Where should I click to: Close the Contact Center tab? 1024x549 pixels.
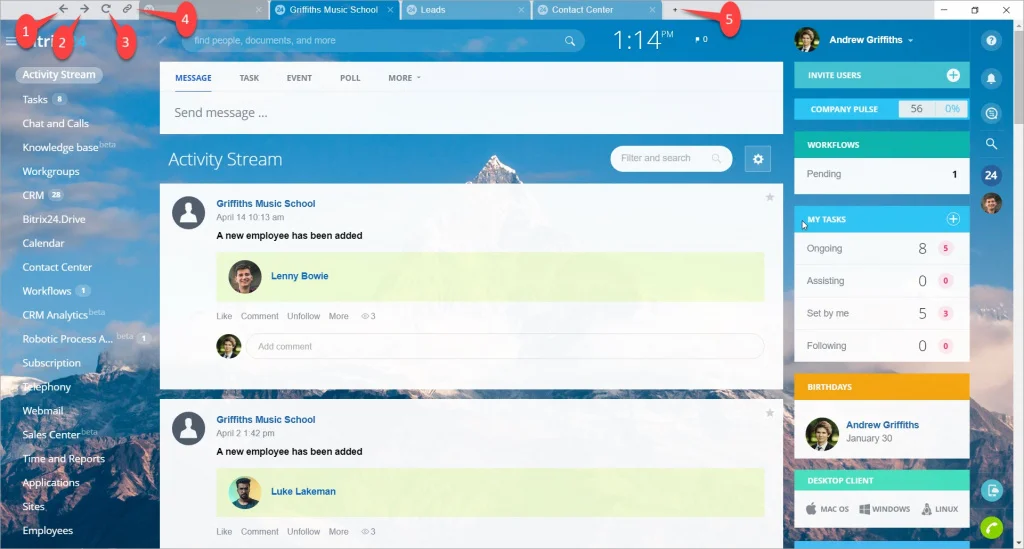(x=652, y=10)
